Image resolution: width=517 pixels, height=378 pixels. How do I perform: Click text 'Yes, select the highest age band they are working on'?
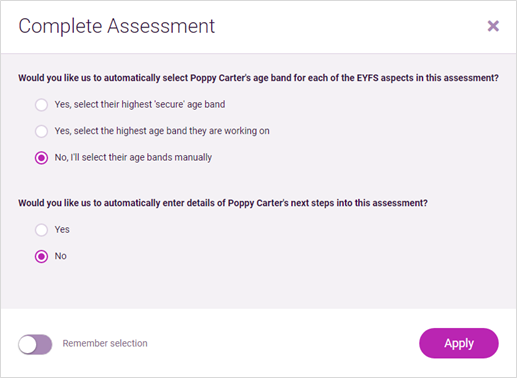click(162, 131)
